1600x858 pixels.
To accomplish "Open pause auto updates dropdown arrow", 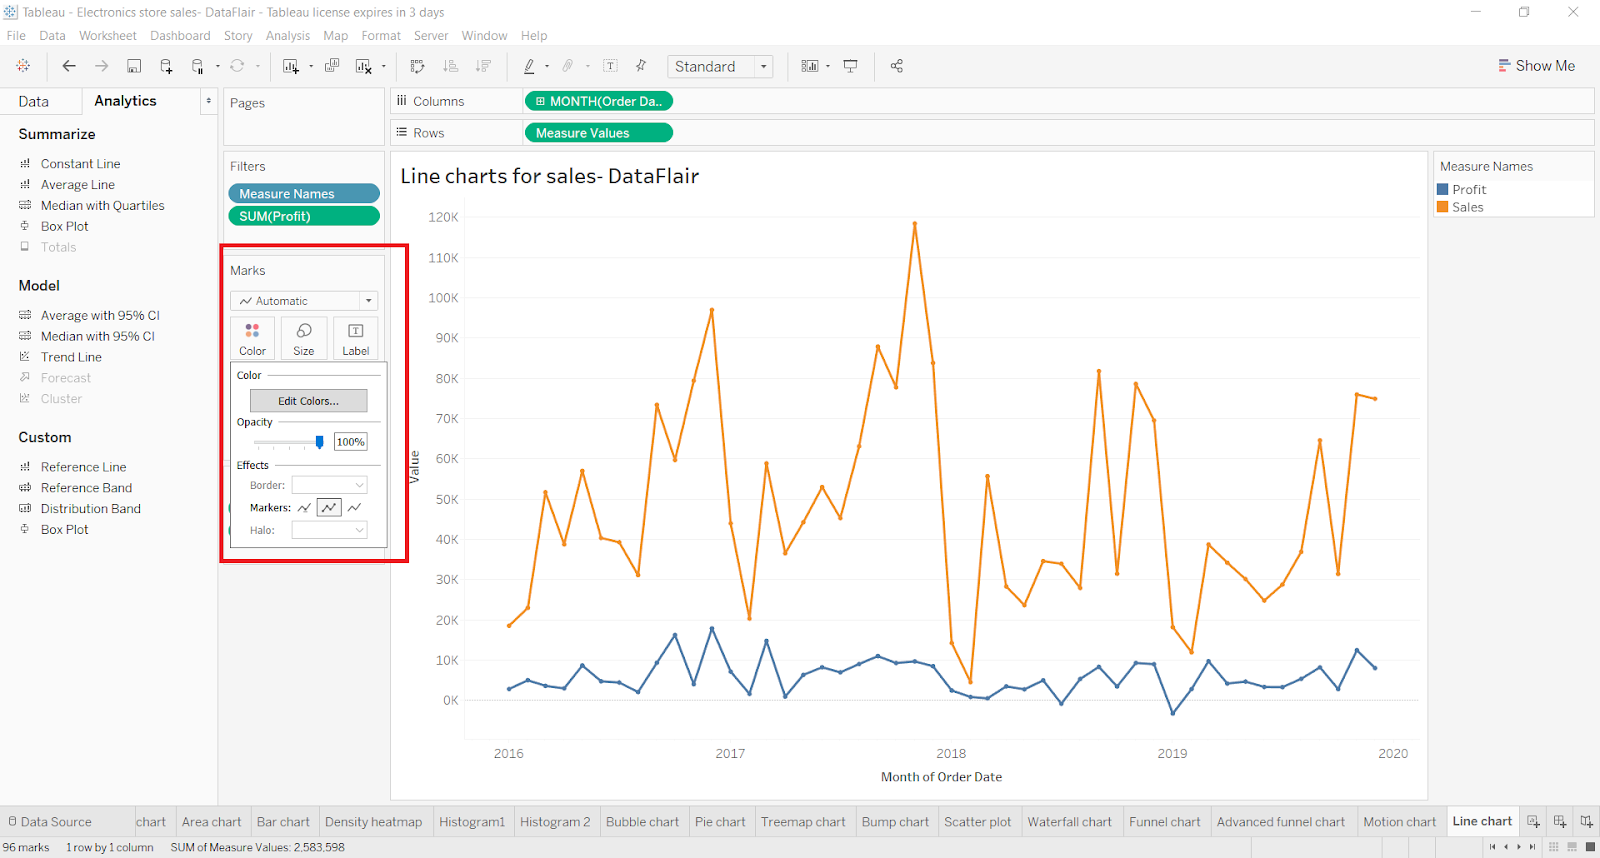I will 217,67.
